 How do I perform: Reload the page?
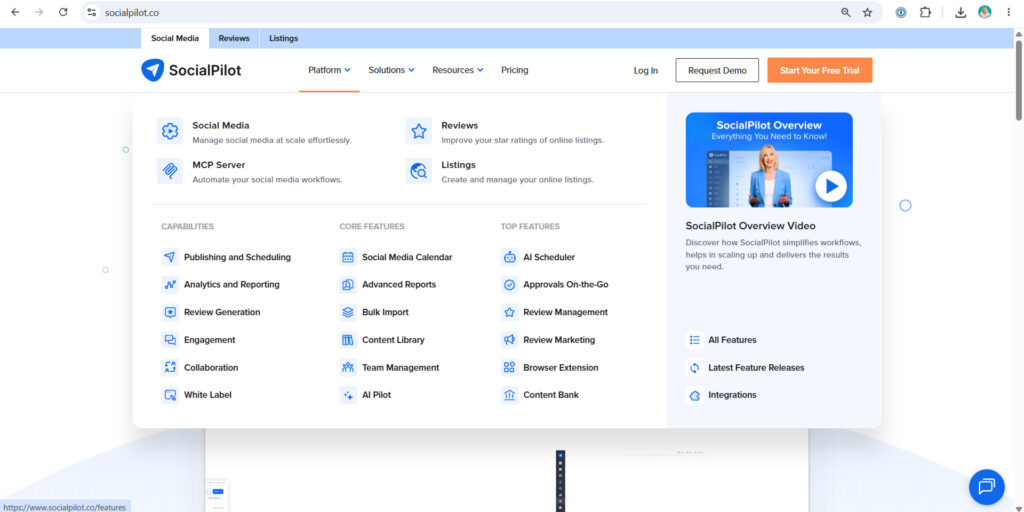[63, 12]
